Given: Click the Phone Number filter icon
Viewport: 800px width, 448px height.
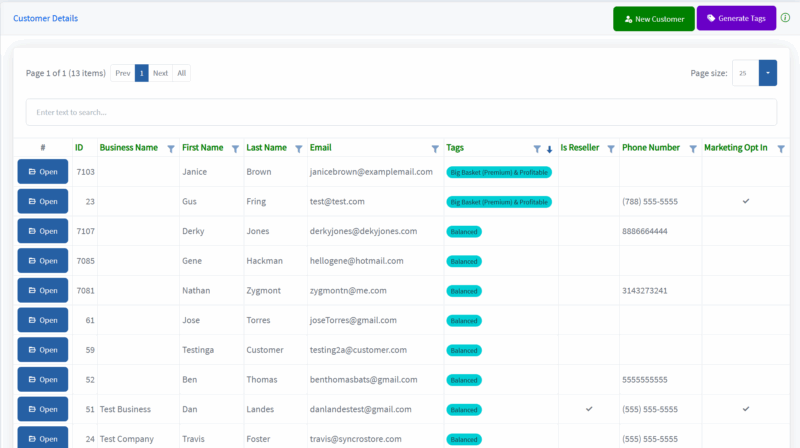Looking at the screenshot, I should (x=693, y=149).
